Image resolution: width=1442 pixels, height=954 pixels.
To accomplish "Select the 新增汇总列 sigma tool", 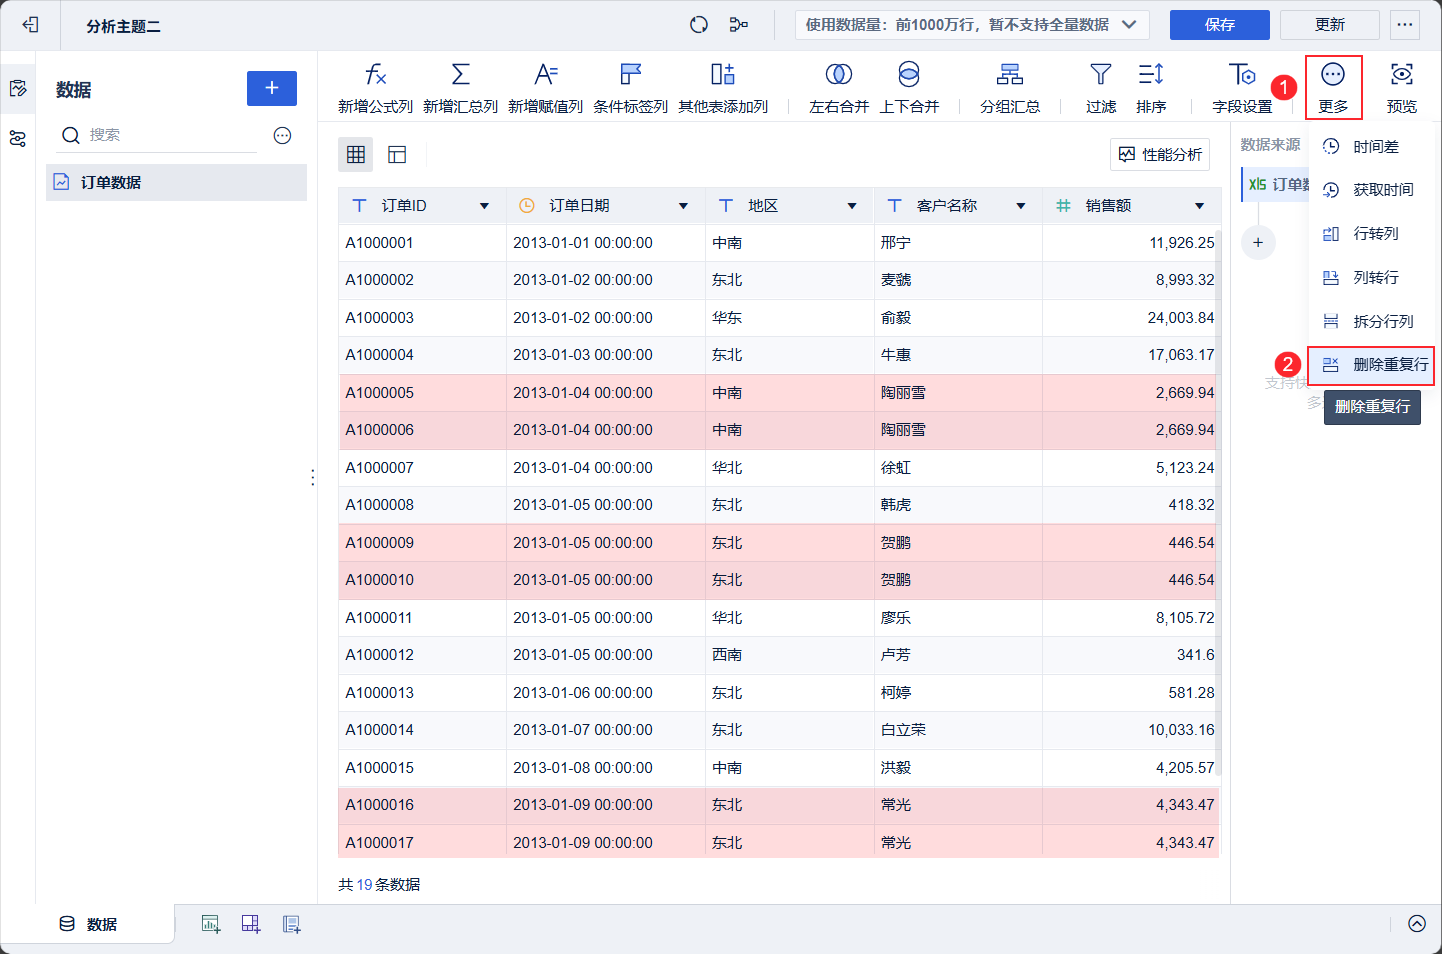I will (x=460, y=87).
